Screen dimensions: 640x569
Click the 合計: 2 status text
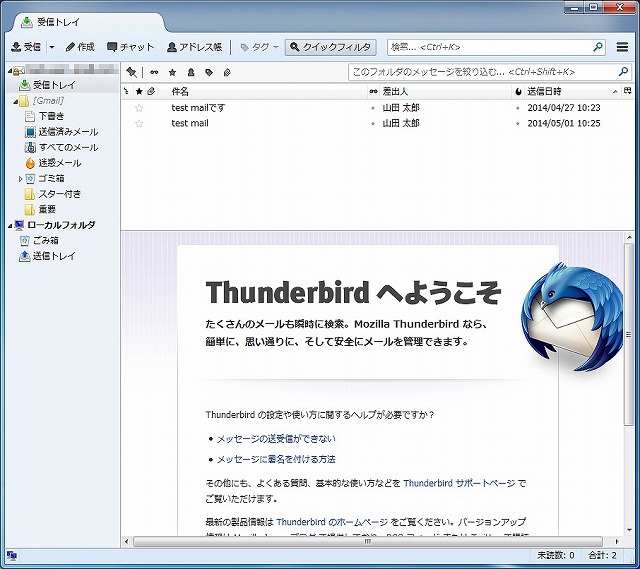coord(602,556)
